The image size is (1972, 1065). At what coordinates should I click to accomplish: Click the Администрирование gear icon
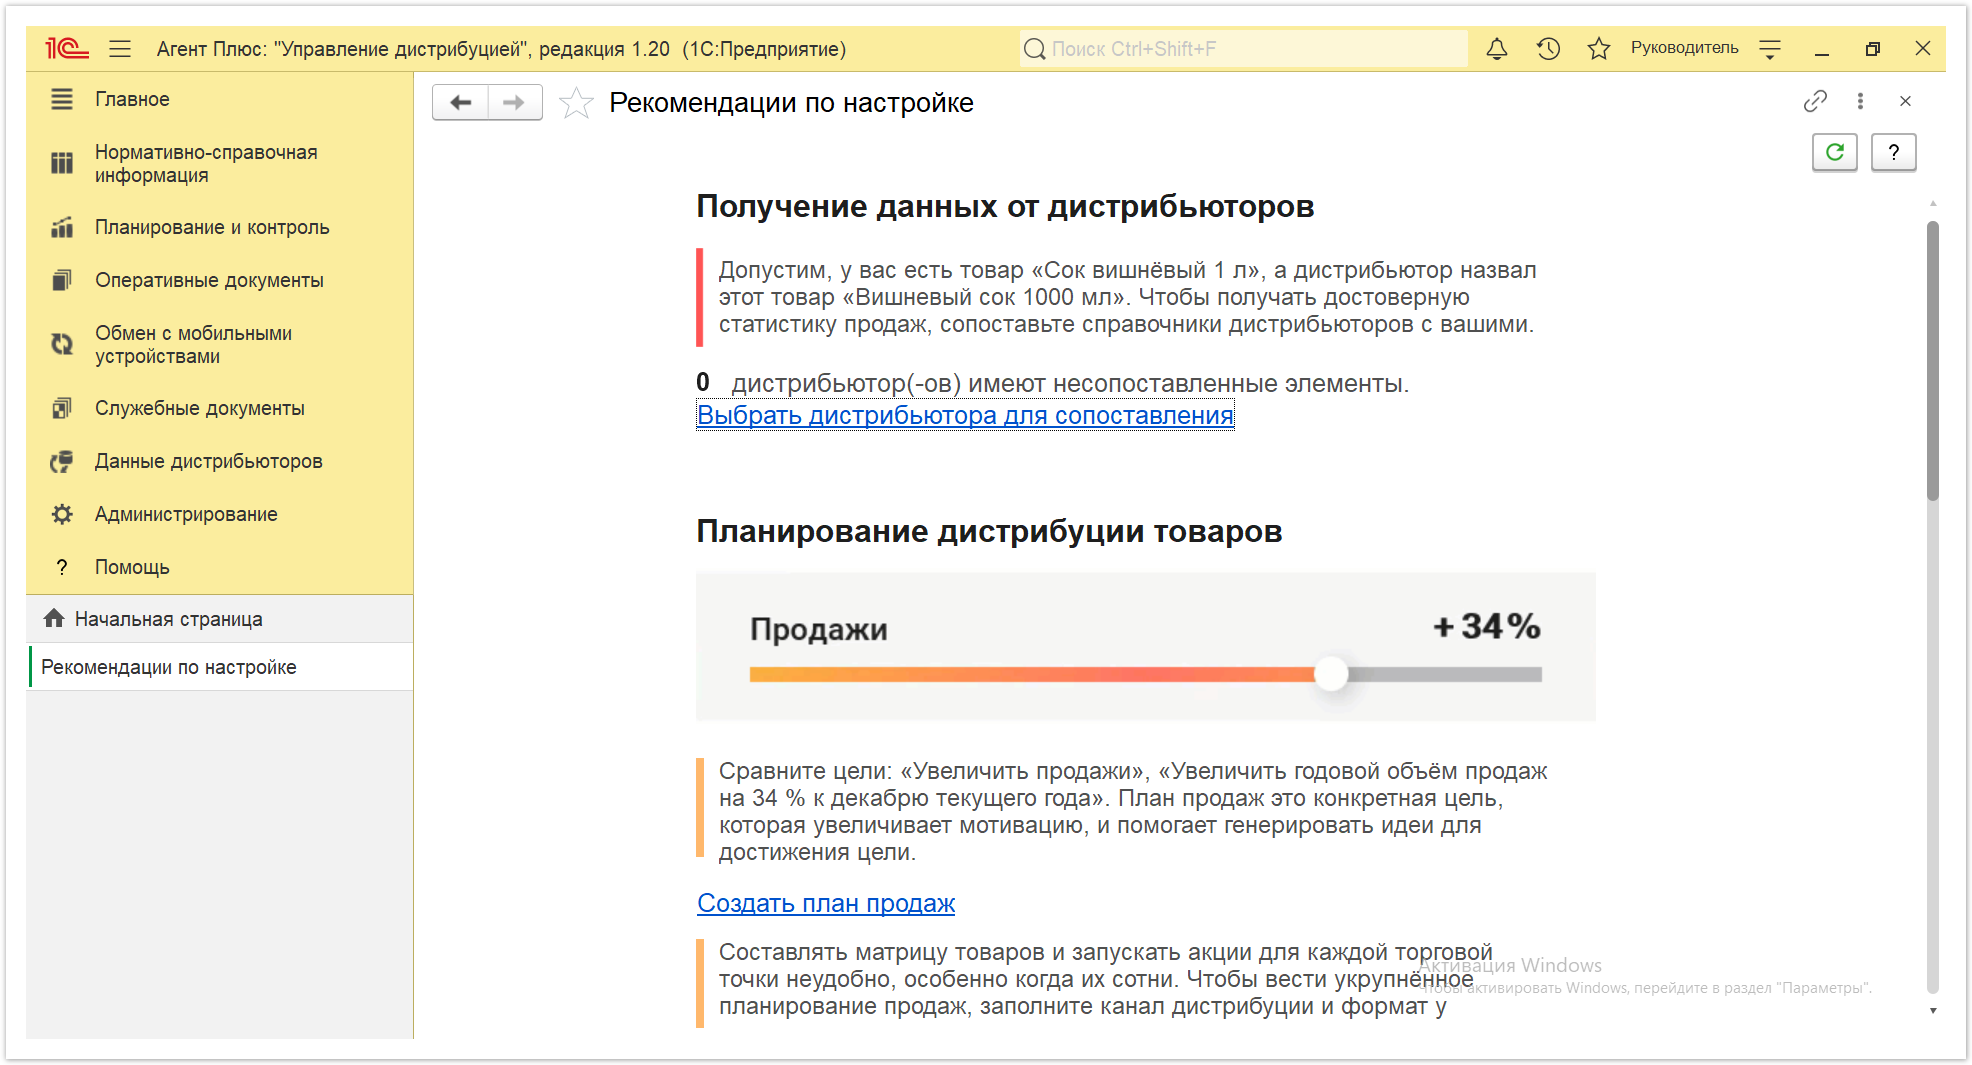[x=62, y=514]
